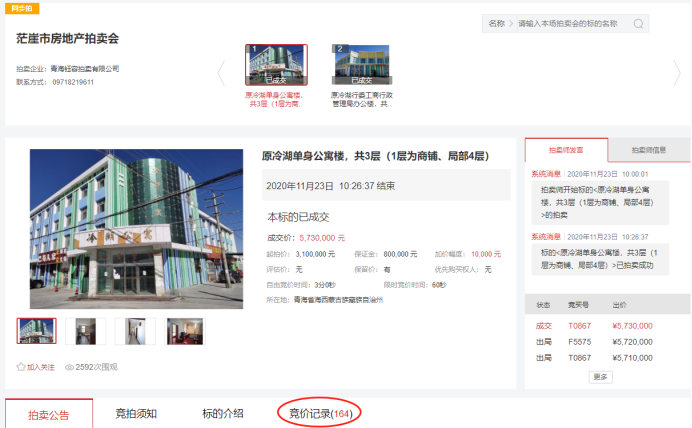Image resolution: width=692 pixels, height=428 pixels.
Task: Click the left carousel arrow
Action: [x=221, y=73]
